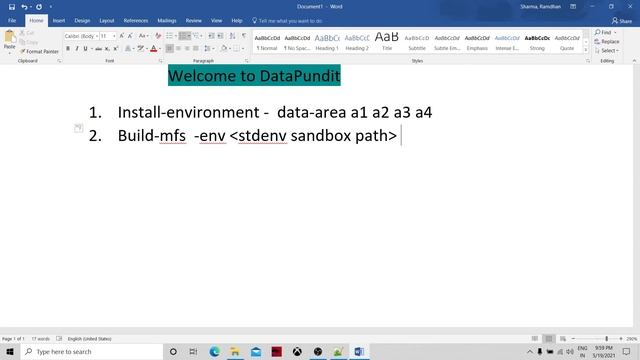Image resolution: width=640 pixels, height=360 pixels.
Task: Open the font name combo box
Action: tap(81, 36)
